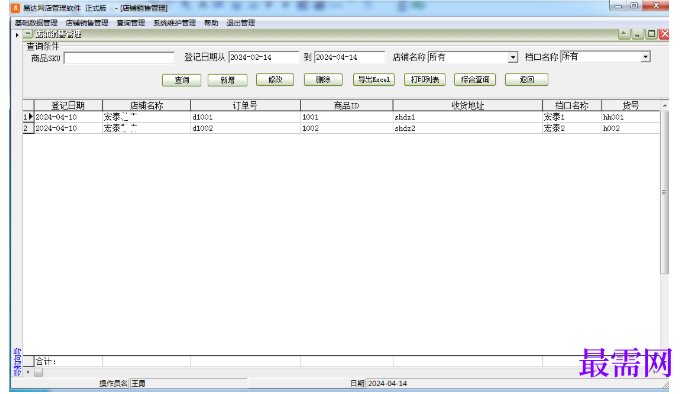The height and width of the screenshot is (394, 691).
Task: Open the 档口名称 dropdown
Action: [645, 57]
